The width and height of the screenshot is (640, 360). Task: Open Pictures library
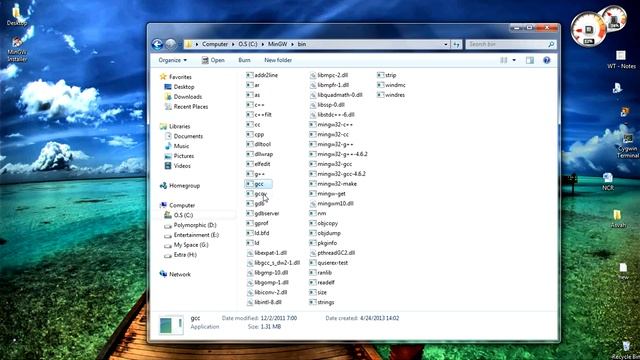(x=179, y=156)
